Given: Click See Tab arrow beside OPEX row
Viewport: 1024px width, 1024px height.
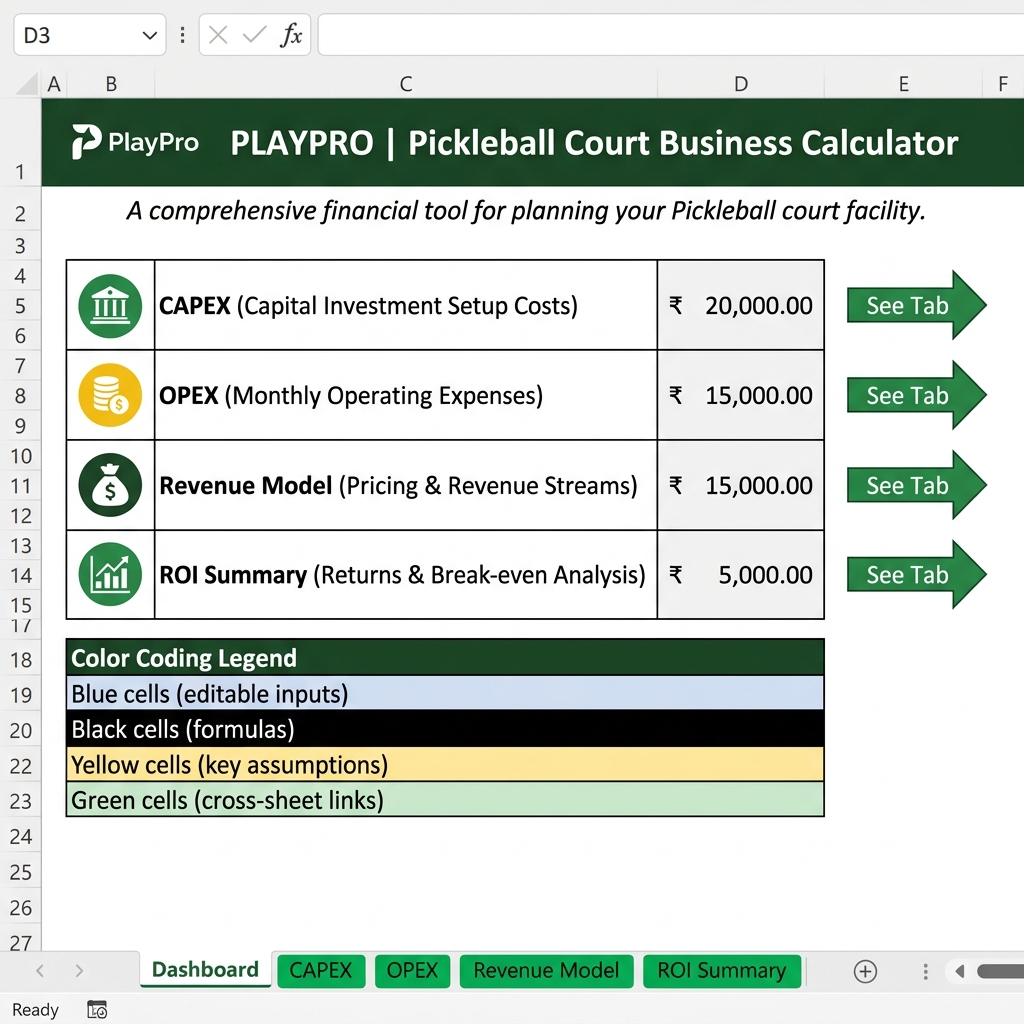Looking at the screenshot, I should (x=916, y=395).
